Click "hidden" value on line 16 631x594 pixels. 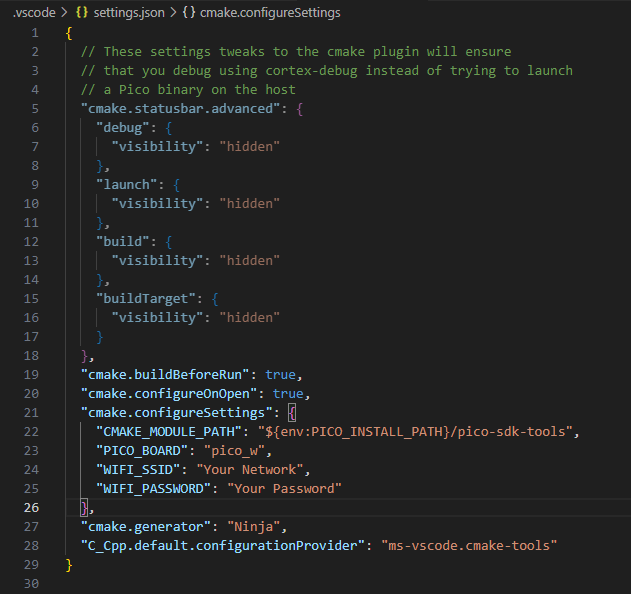(249, 318)
